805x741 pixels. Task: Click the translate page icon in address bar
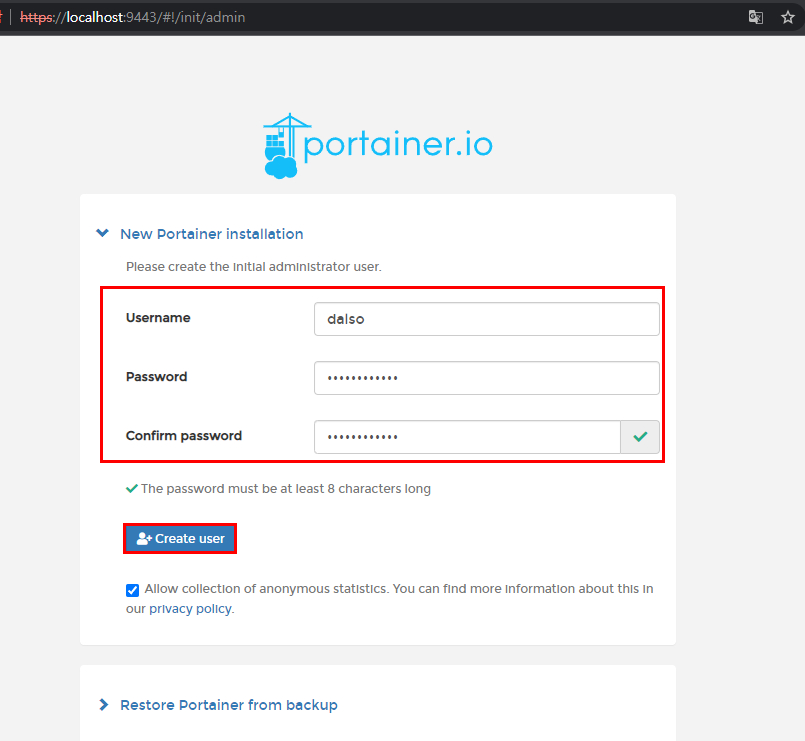click(756, 17)
